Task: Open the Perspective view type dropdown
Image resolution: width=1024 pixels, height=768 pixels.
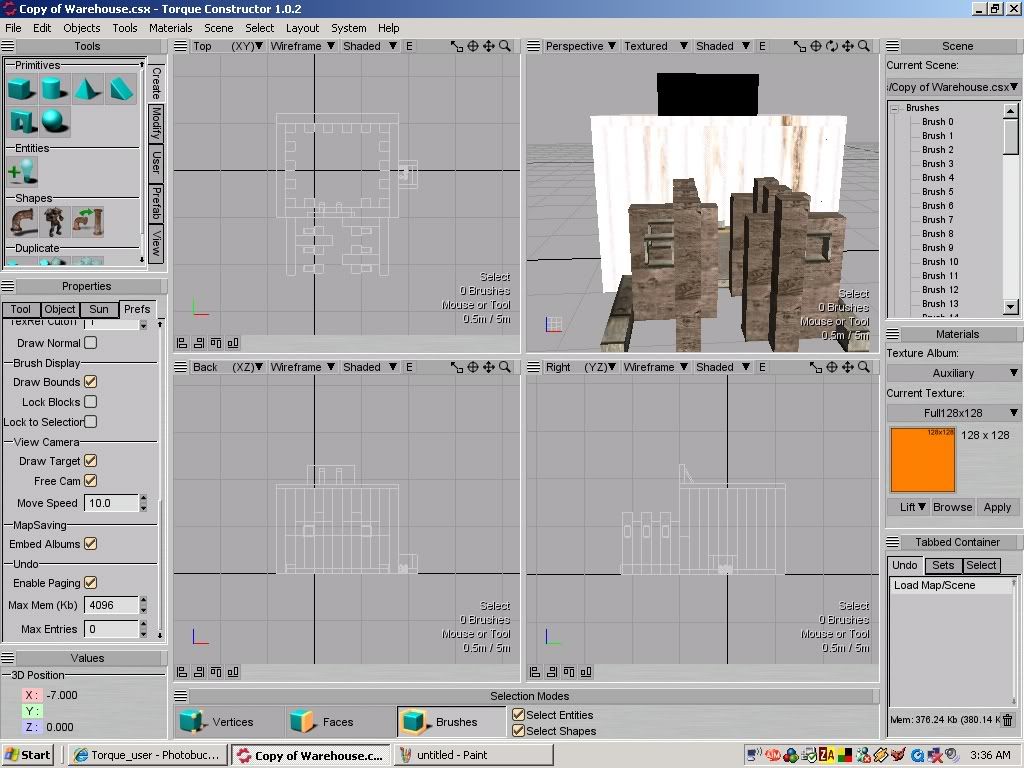Action: coord(580,46)
